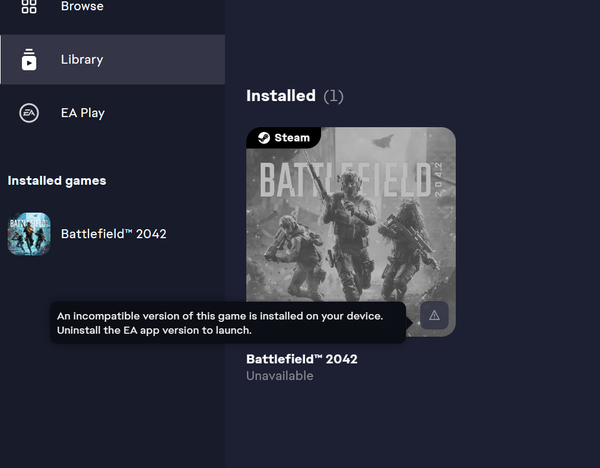Click the Steam logo badge icon

[264, 138]
